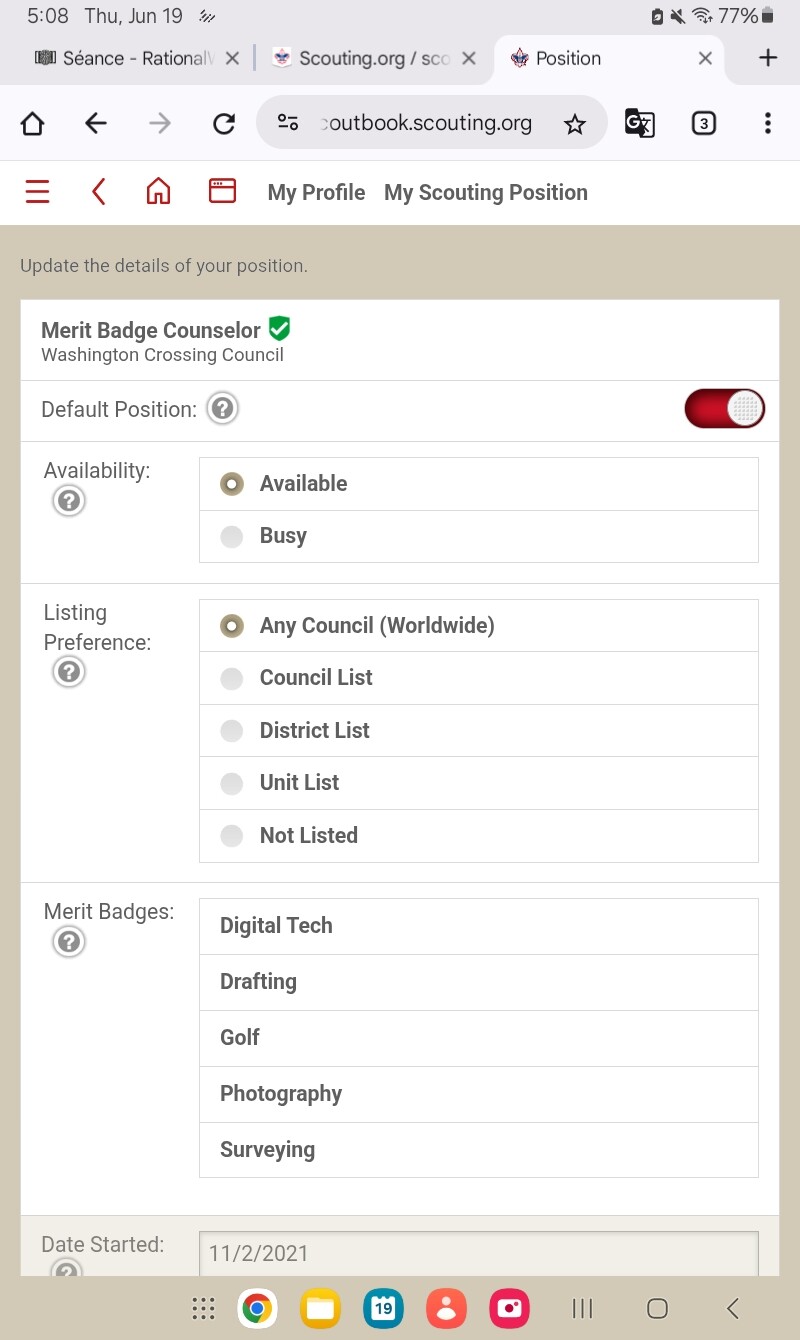The image size is (800, 1340).
Task: Select the Photography merit badge
Action: [x=281, y=1094]
